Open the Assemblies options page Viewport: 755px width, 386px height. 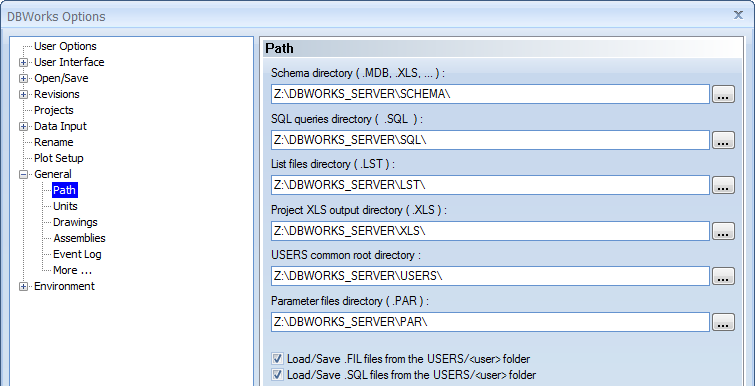(79, 238)
